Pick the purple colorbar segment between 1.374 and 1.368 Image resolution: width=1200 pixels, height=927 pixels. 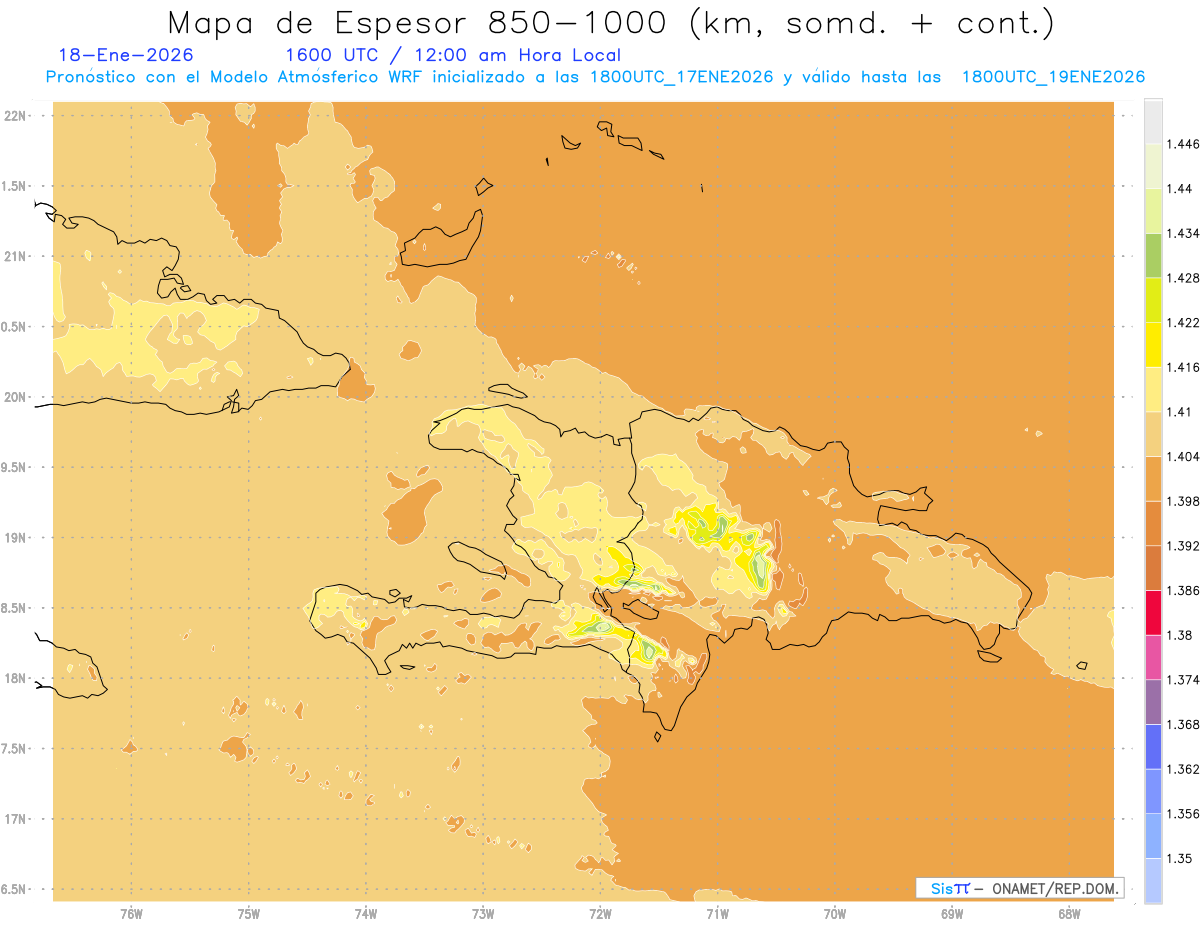[1153, 702]
